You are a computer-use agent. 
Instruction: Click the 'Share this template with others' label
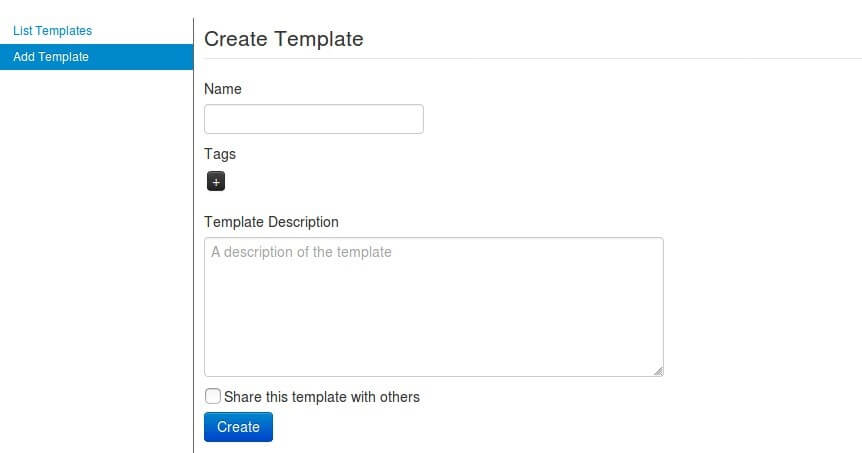click(322, 397)
